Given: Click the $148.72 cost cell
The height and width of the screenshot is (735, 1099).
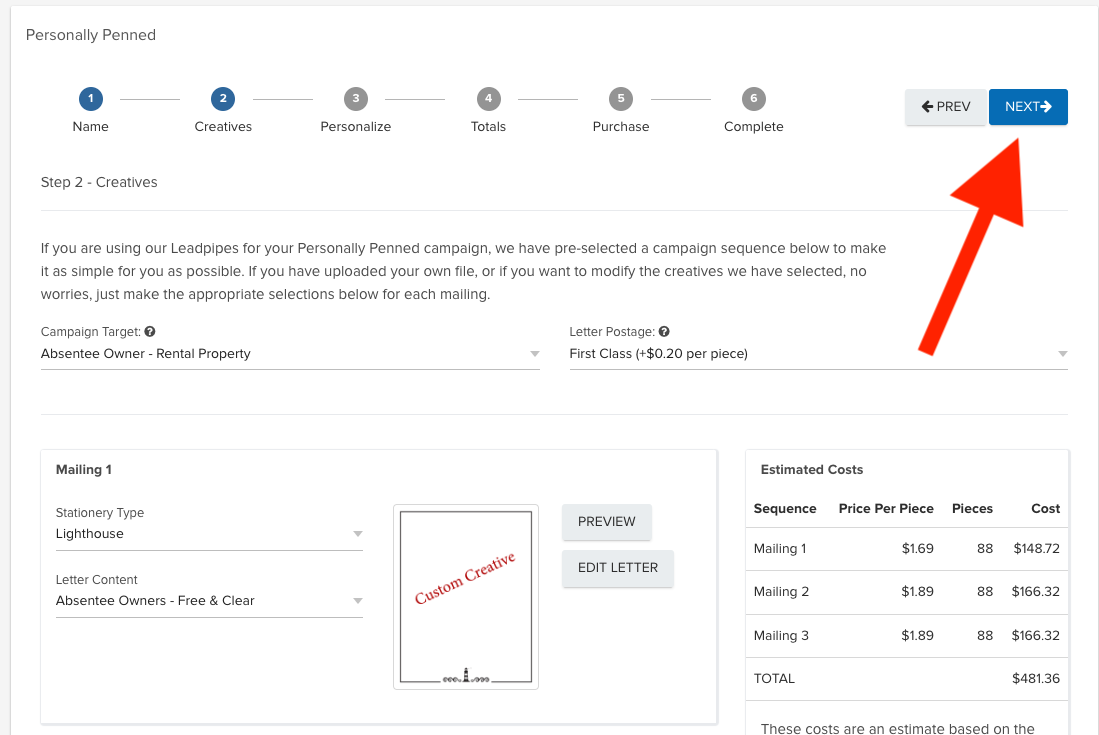Looking at the screenshot, I should [x=1037, y=549].
